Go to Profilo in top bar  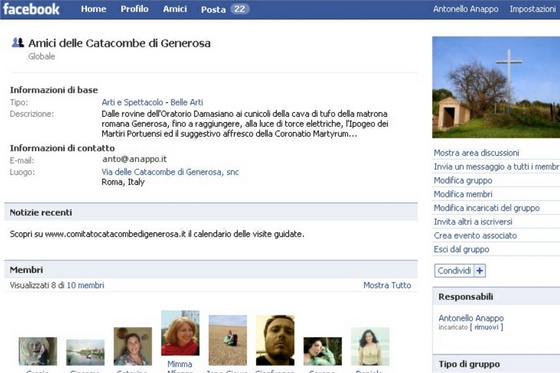click(x=134, y=9)
